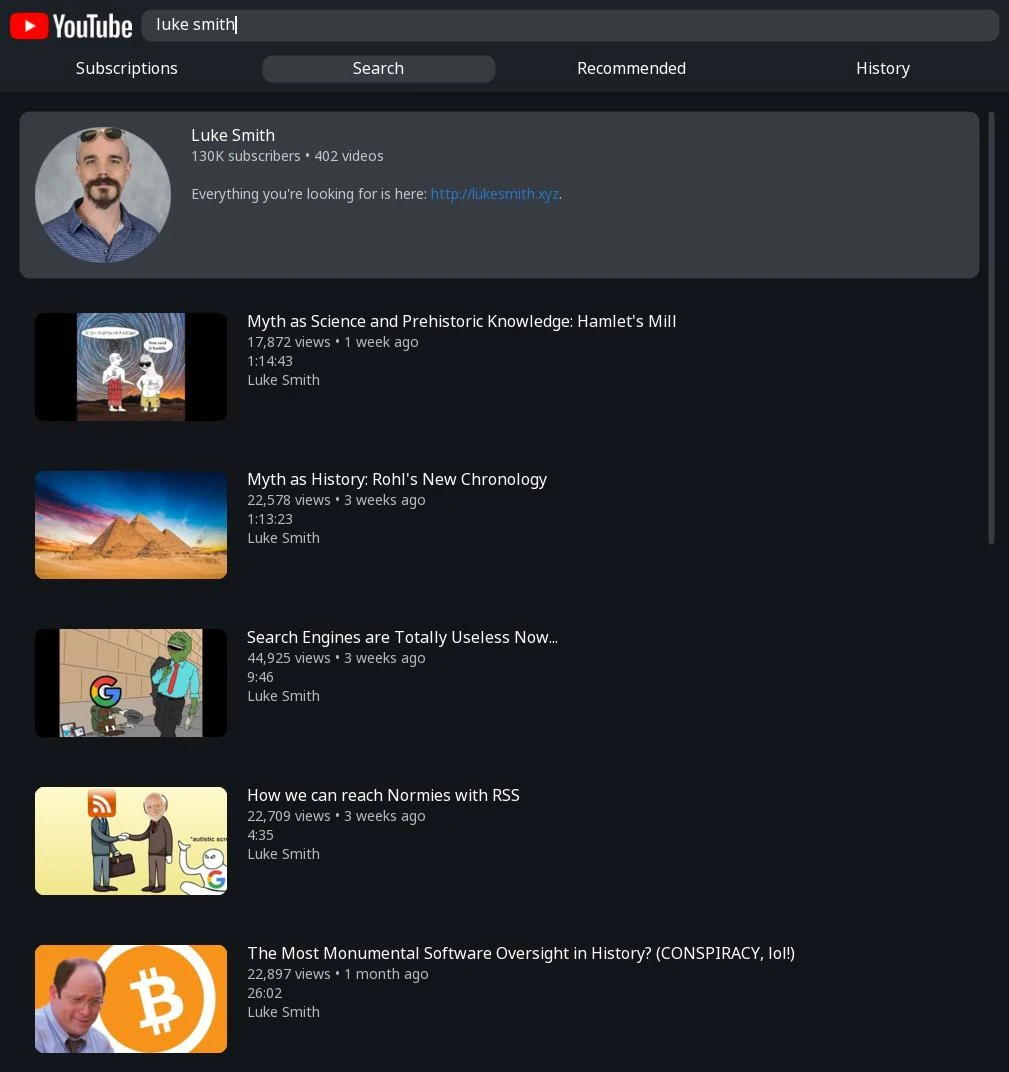Click Luke Smith under the Rohl's Chronology video
1009x1072 pixels.
pos(283,538)
